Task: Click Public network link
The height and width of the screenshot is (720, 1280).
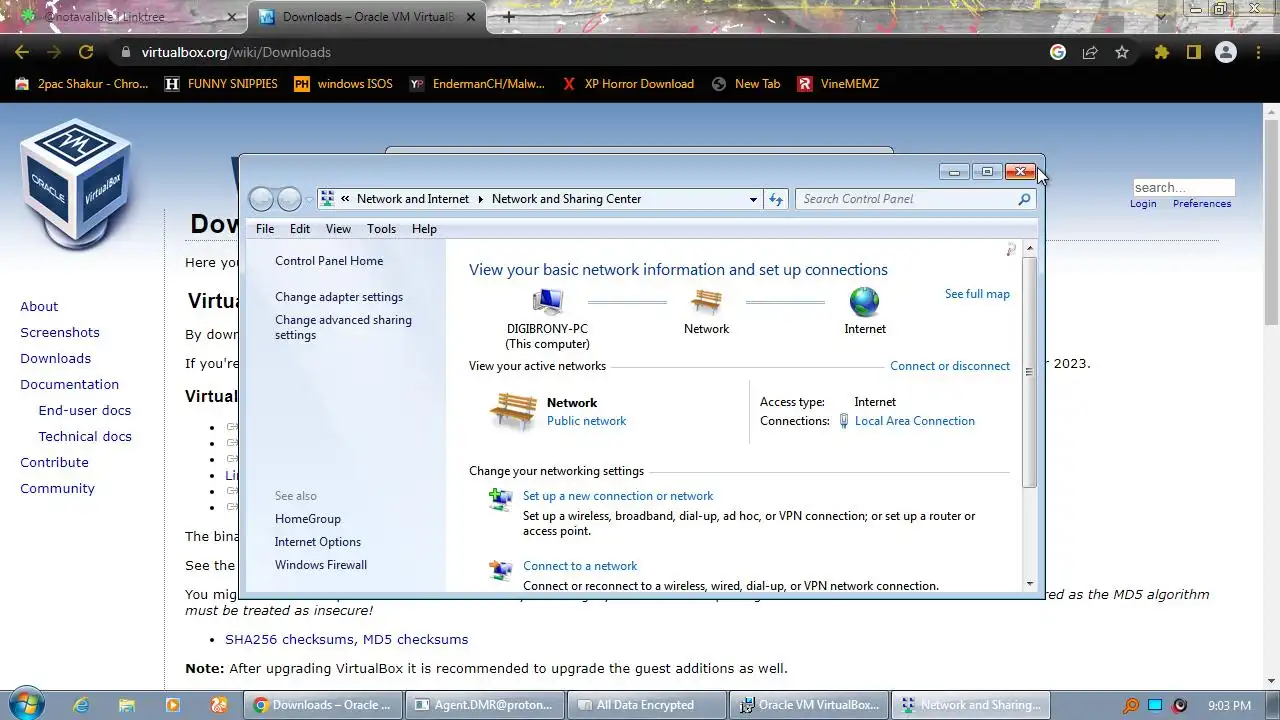Action: [586, 421]
